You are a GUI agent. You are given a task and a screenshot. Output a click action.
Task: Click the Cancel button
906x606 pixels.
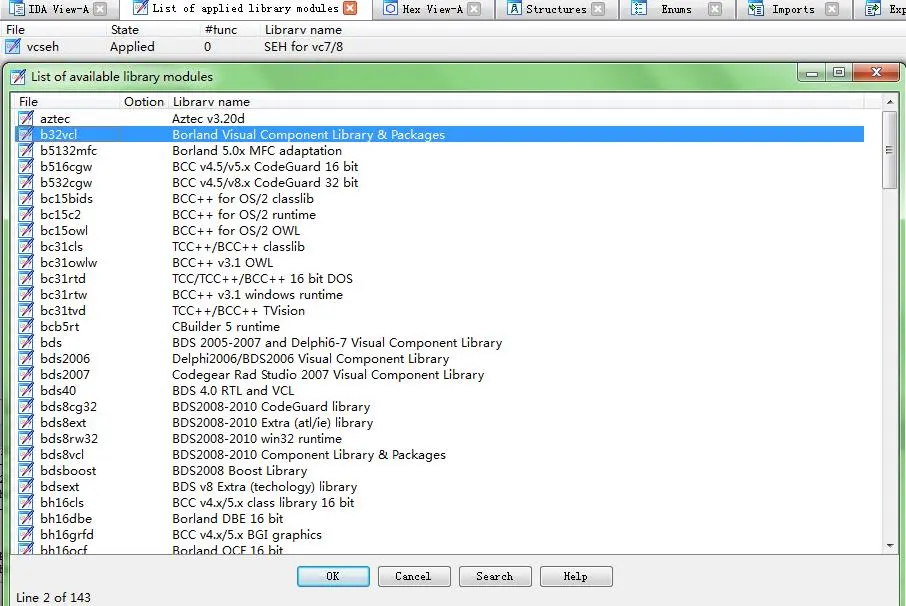point(414,576)
